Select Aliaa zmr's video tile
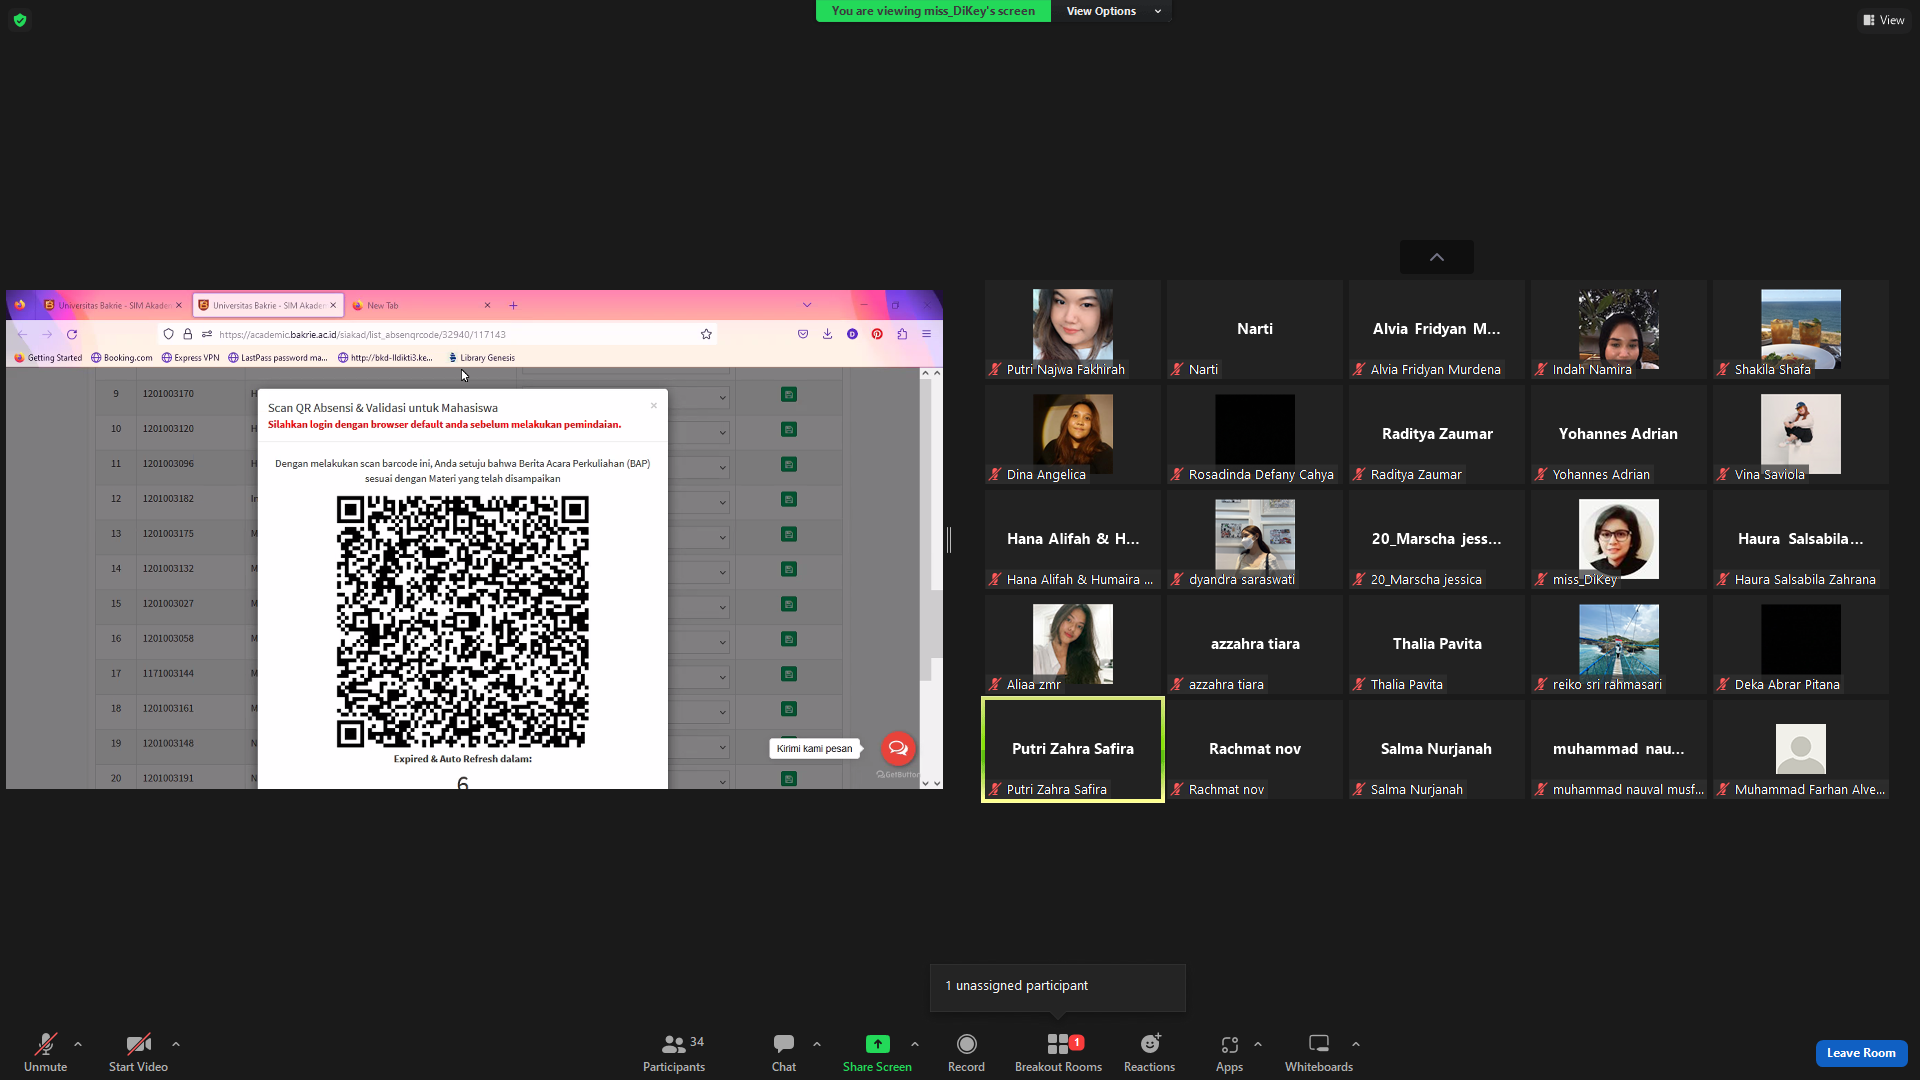Screen dimensions: 1920x1080 pos(1072,645)
